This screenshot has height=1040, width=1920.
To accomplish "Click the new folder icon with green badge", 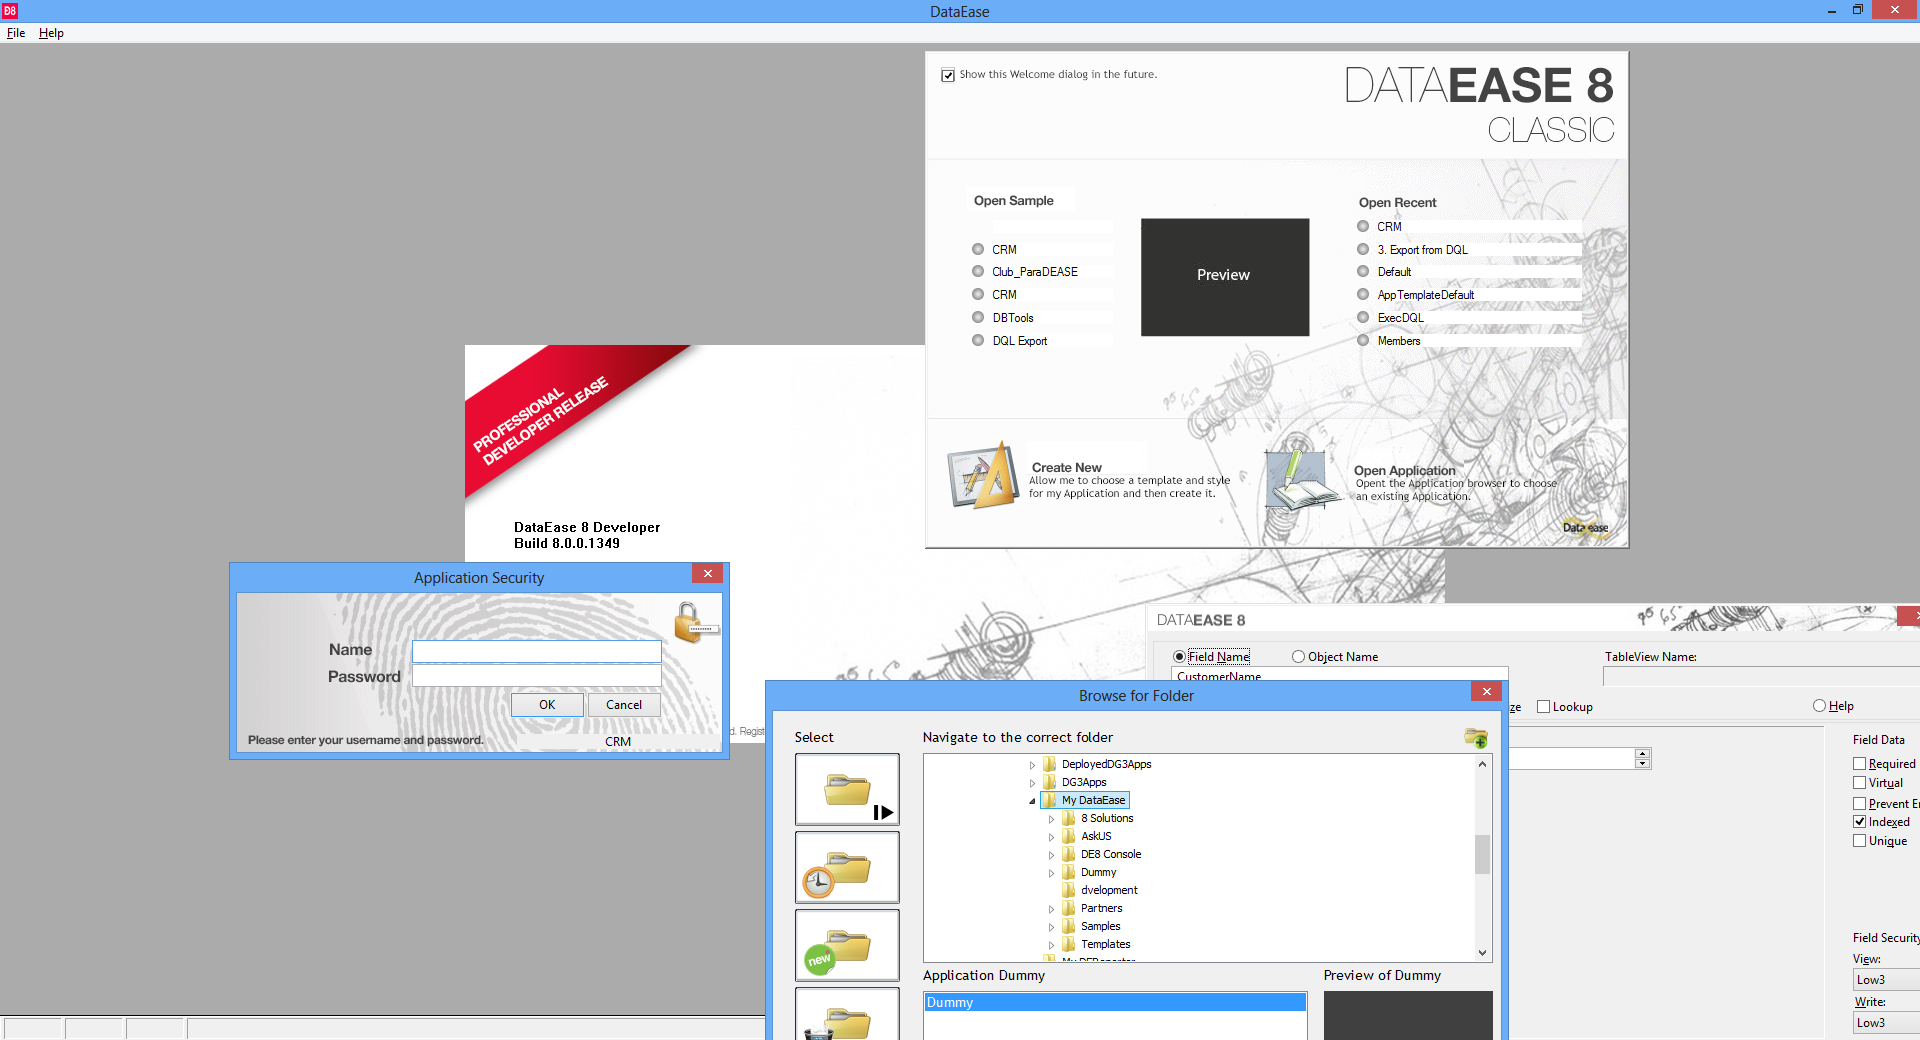I will click(x=847, y=945).
